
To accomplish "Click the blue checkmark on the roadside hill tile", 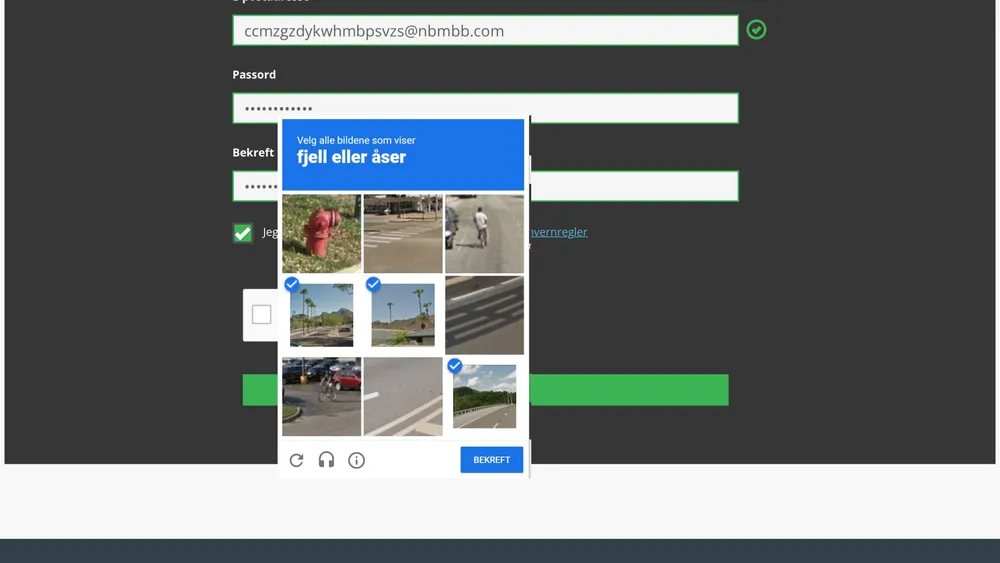I will [x=455, y=366].
